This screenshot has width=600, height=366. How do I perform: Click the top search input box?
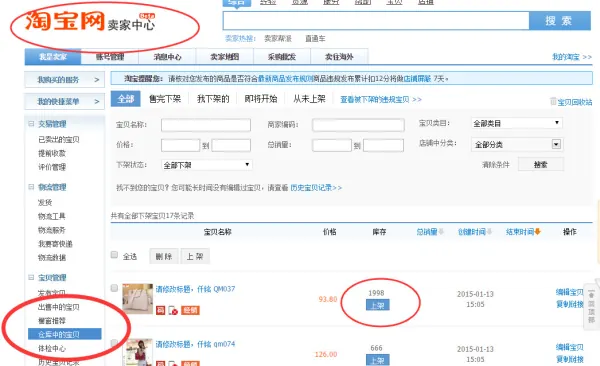376,21
